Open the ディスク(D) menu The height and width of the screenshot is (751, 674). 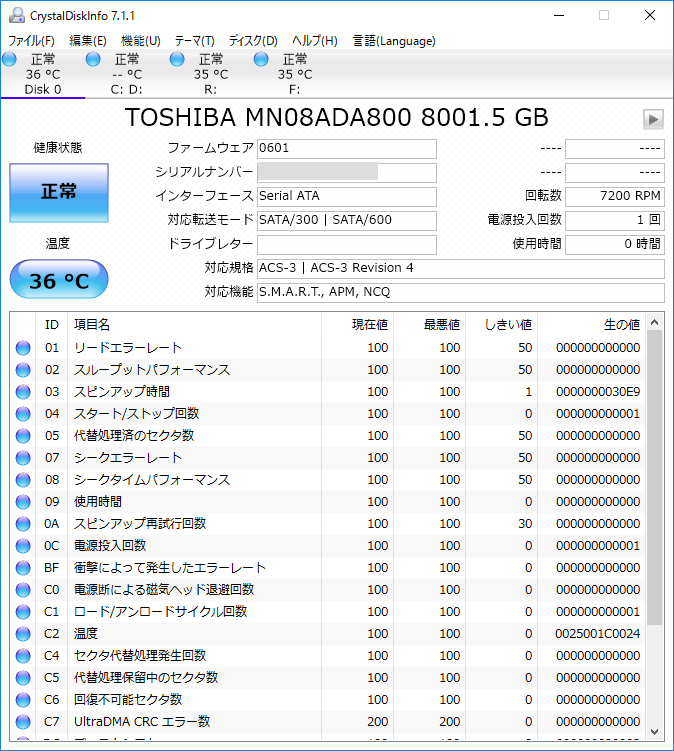pos(253,41)
